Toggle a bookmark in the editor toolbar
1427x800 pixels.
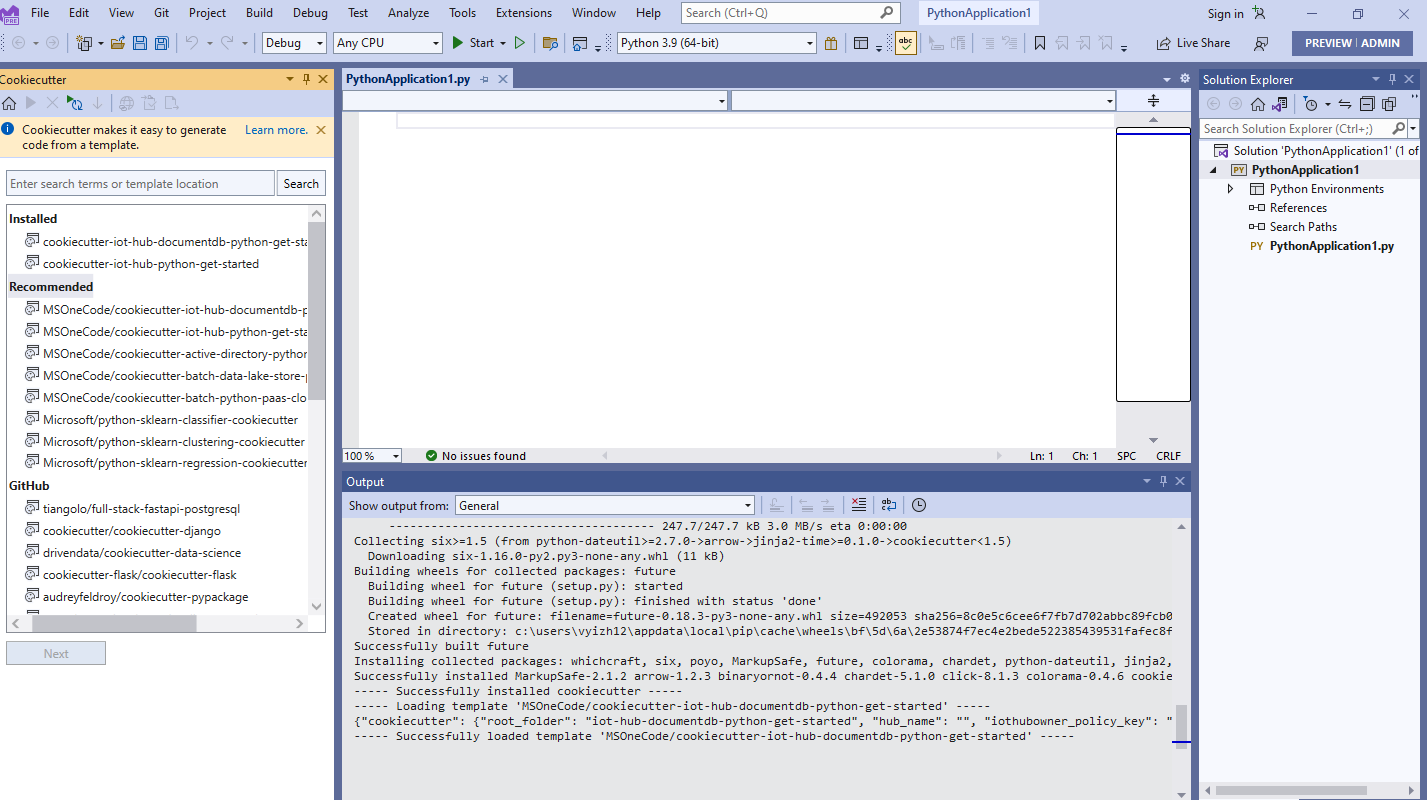1040,43
